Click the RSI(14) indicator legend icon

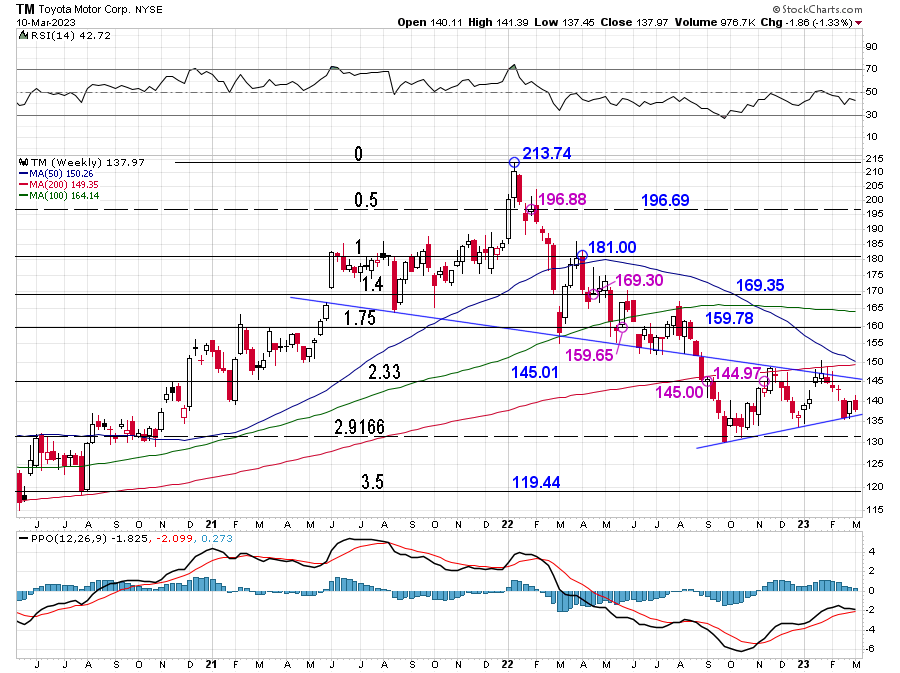coord(23,35)
